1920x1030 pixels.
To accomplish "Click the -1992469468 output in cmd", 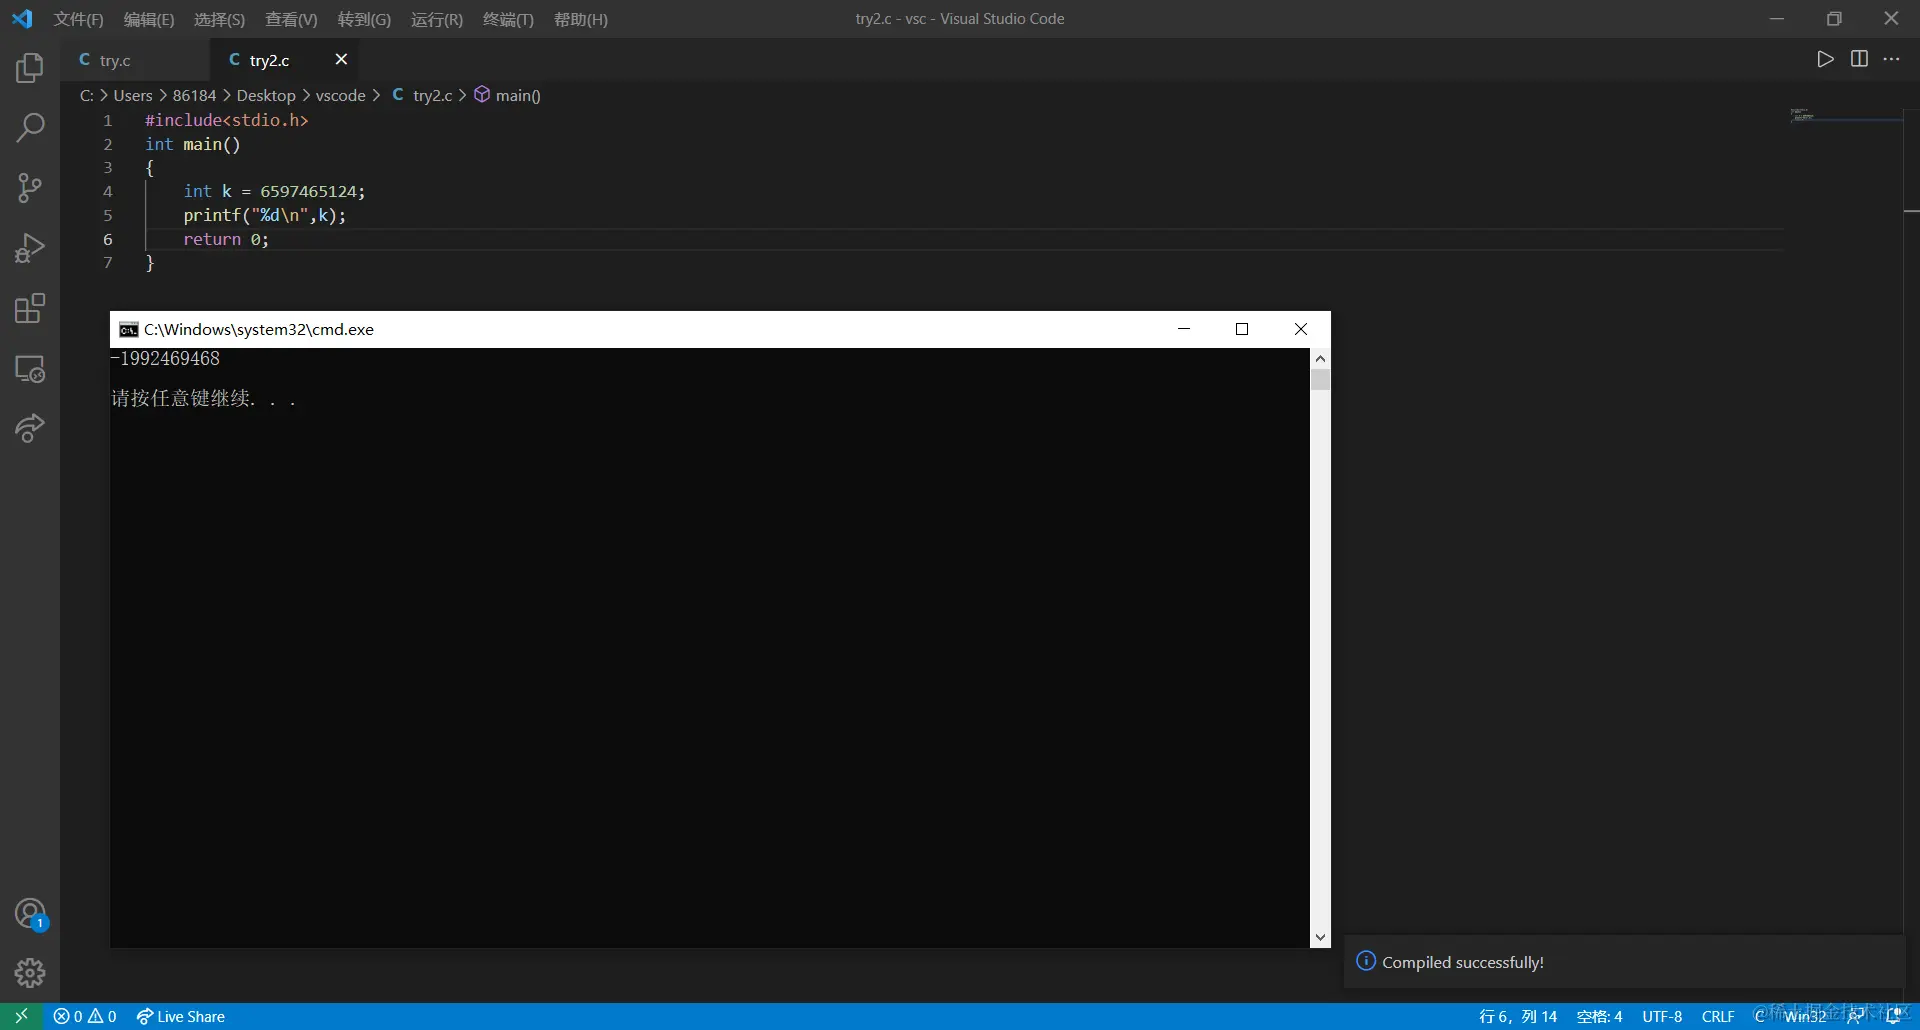I will point(165,359).
